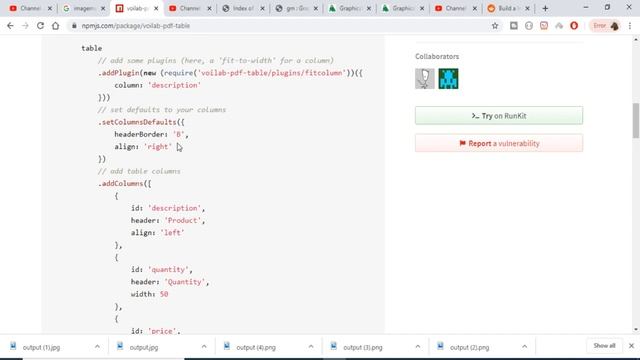Close the voilab npm tab
This screenshot has width=640, height=360.
point(156,8)
